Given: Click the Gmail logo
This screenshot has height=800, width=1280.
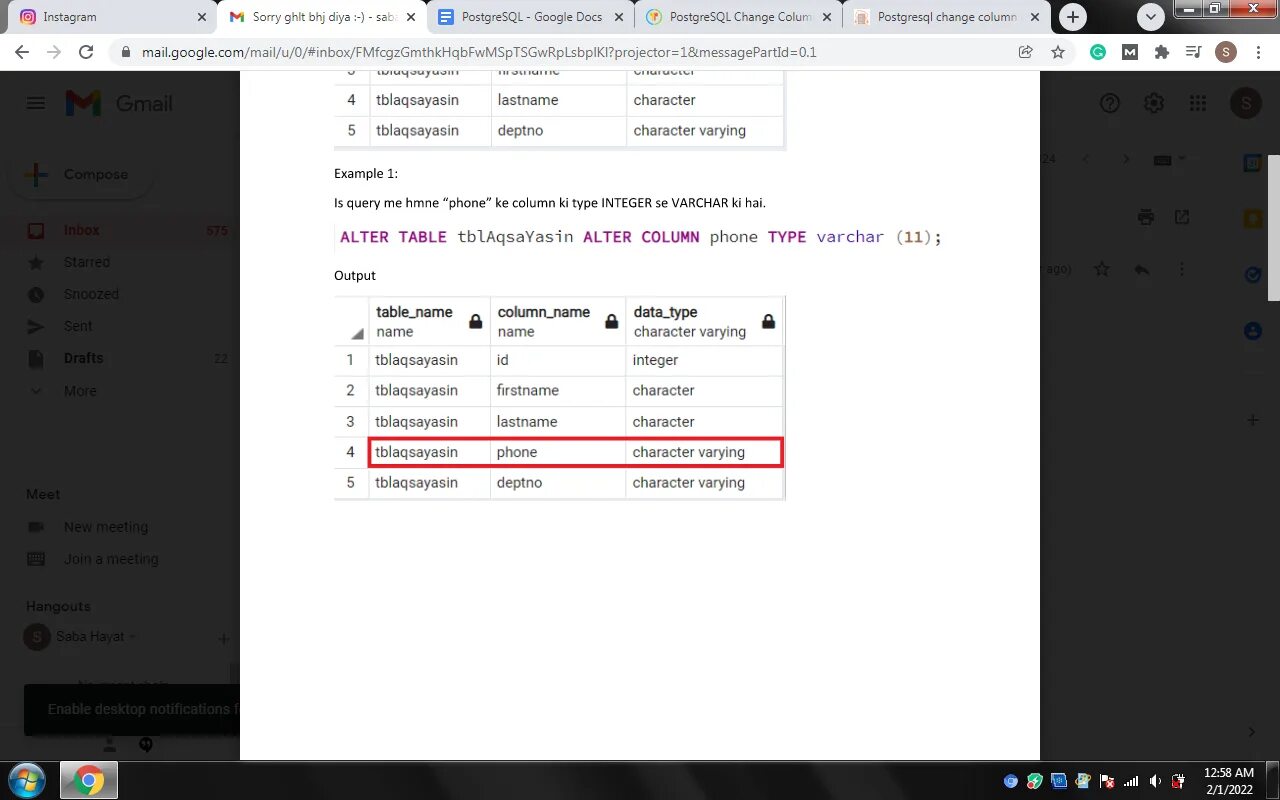Looking at the screenshot, I should (x=119, y=103).
